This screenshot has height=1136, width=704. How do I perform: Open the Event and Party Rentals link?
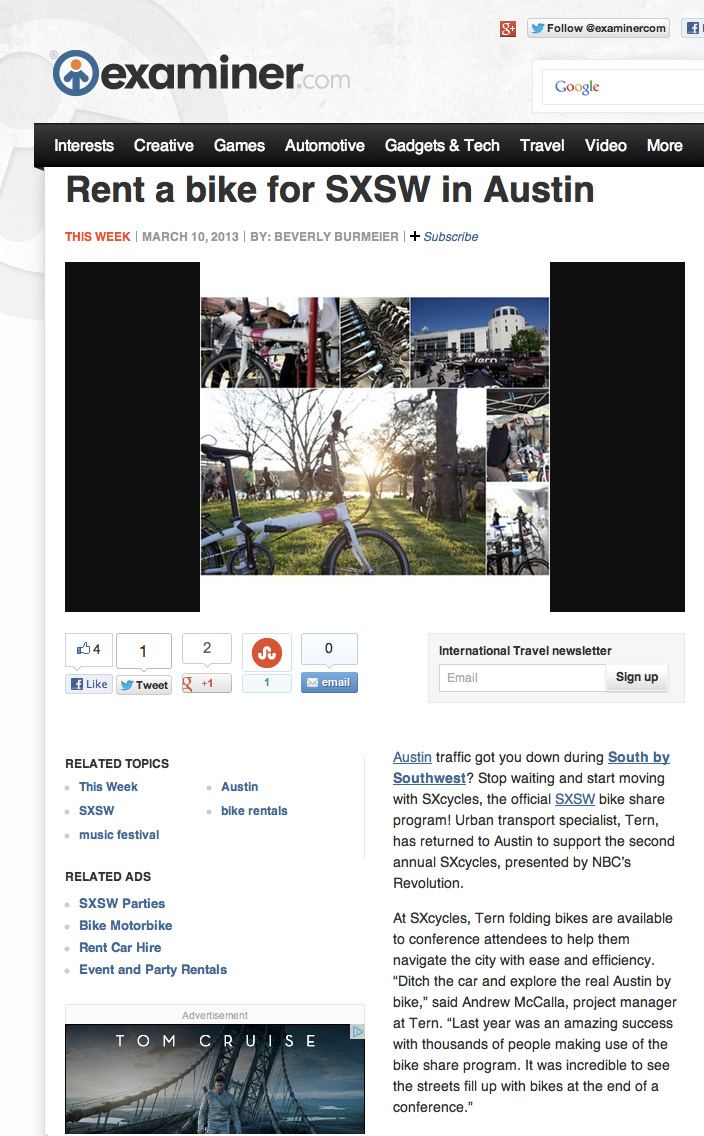[x=153, y=969]
